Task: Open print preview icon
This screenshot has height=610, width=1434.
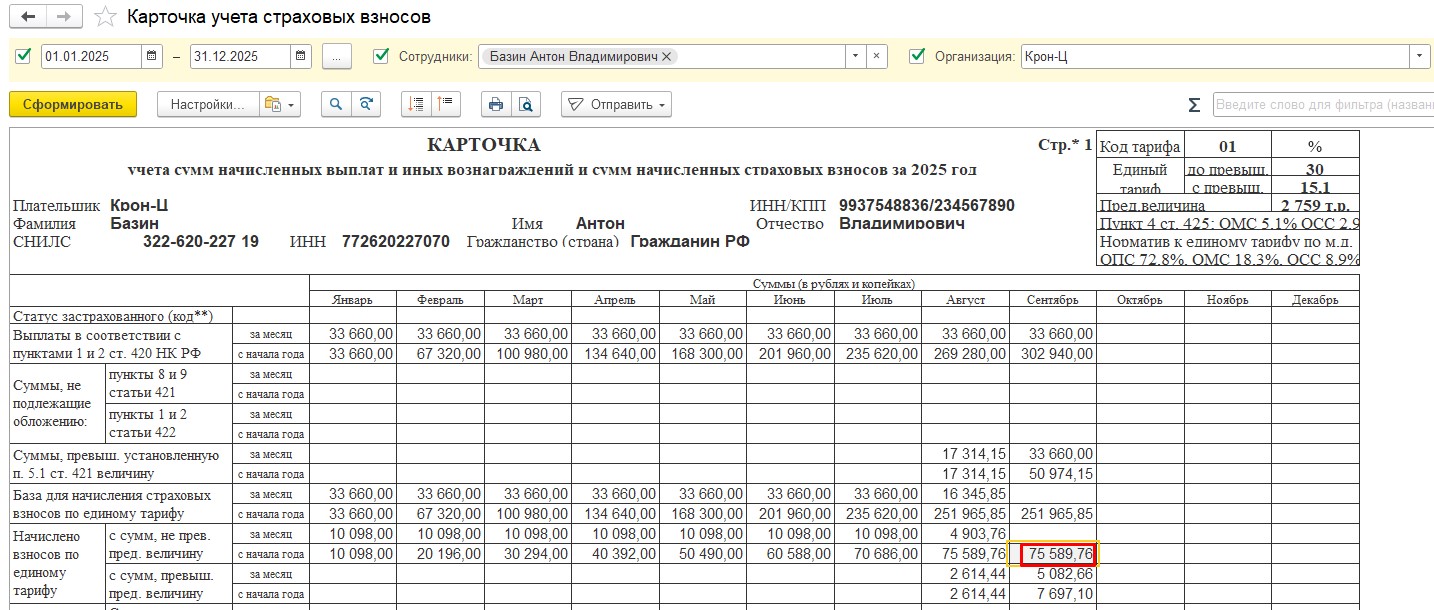Action: click(x=525, y=104)
